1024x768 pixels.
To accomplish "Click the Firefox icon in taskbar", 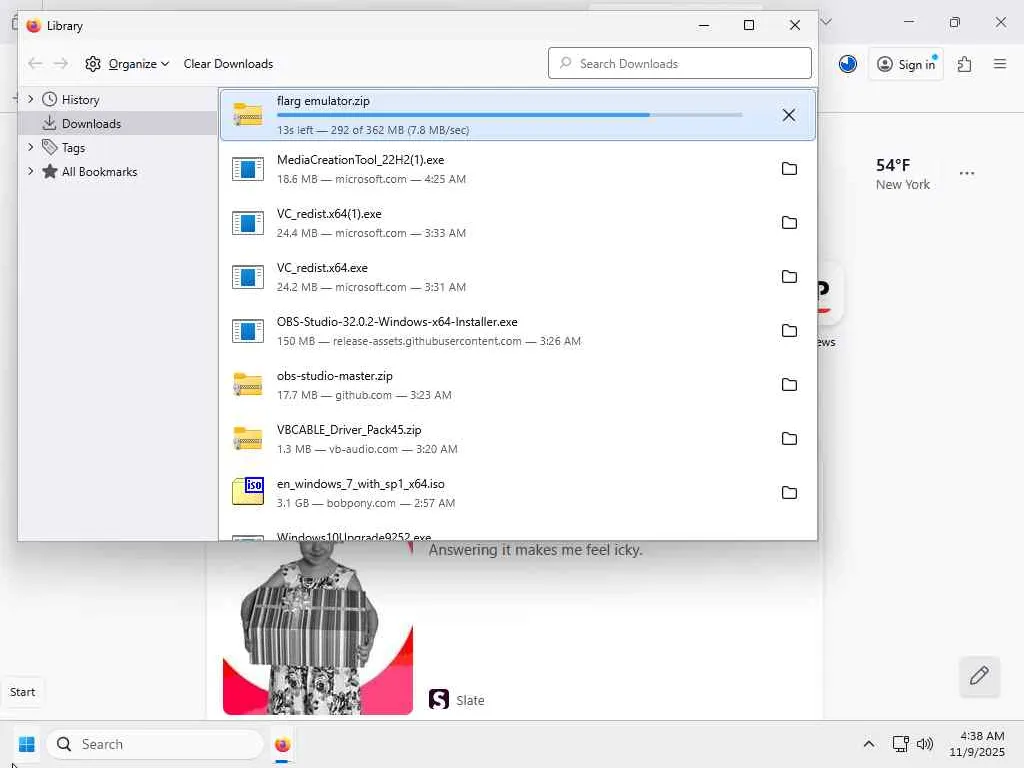I will point(282,744).
